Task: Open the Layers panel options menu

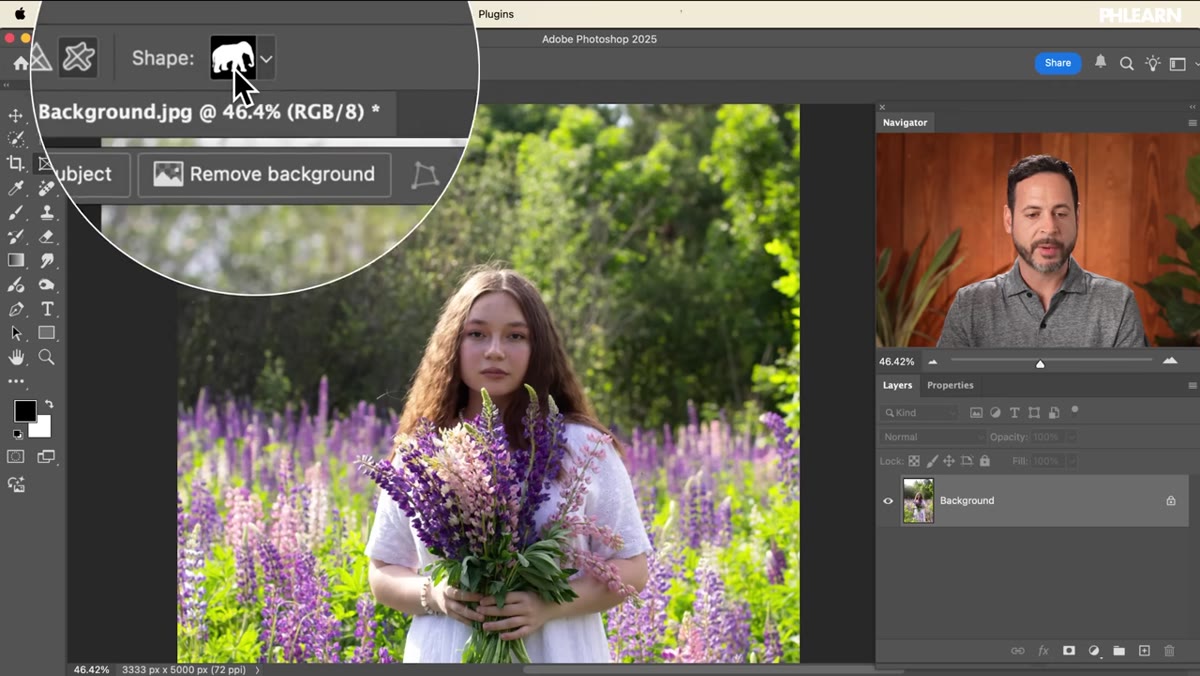Action: [1192, 385]
